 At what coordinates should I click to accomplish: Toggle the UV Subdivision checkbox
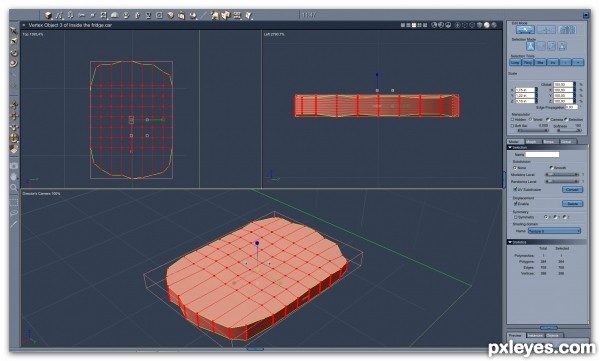coord(515,189)
